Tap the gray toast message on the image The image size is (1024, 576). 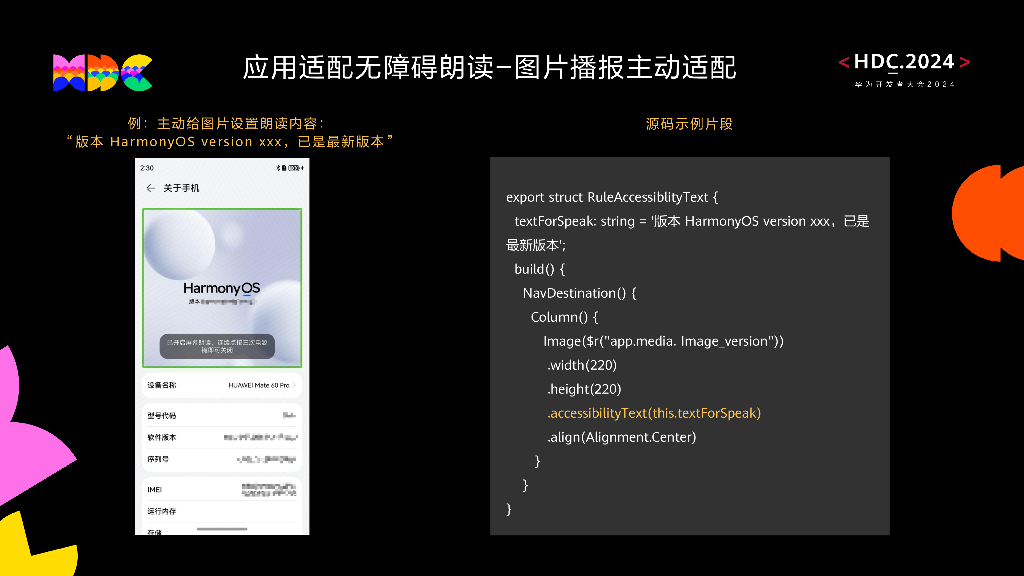pos(217,346)
